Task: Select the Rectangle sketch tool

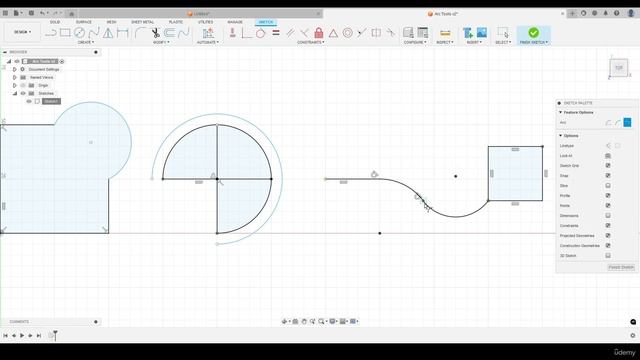Action: 65,33
